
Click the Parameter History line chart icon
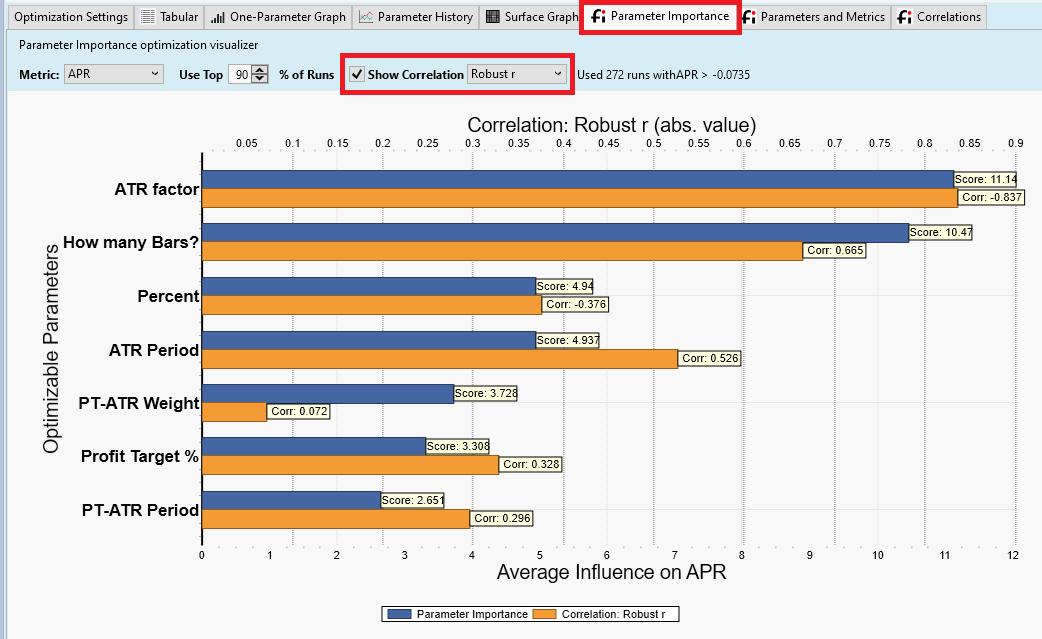(x=366, y=17)
